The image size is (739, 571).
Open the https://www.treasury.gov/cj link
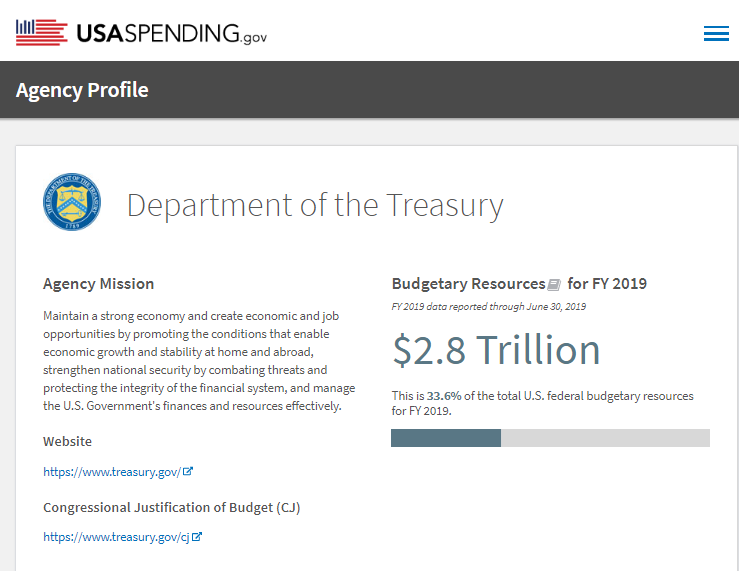(116, 537)
